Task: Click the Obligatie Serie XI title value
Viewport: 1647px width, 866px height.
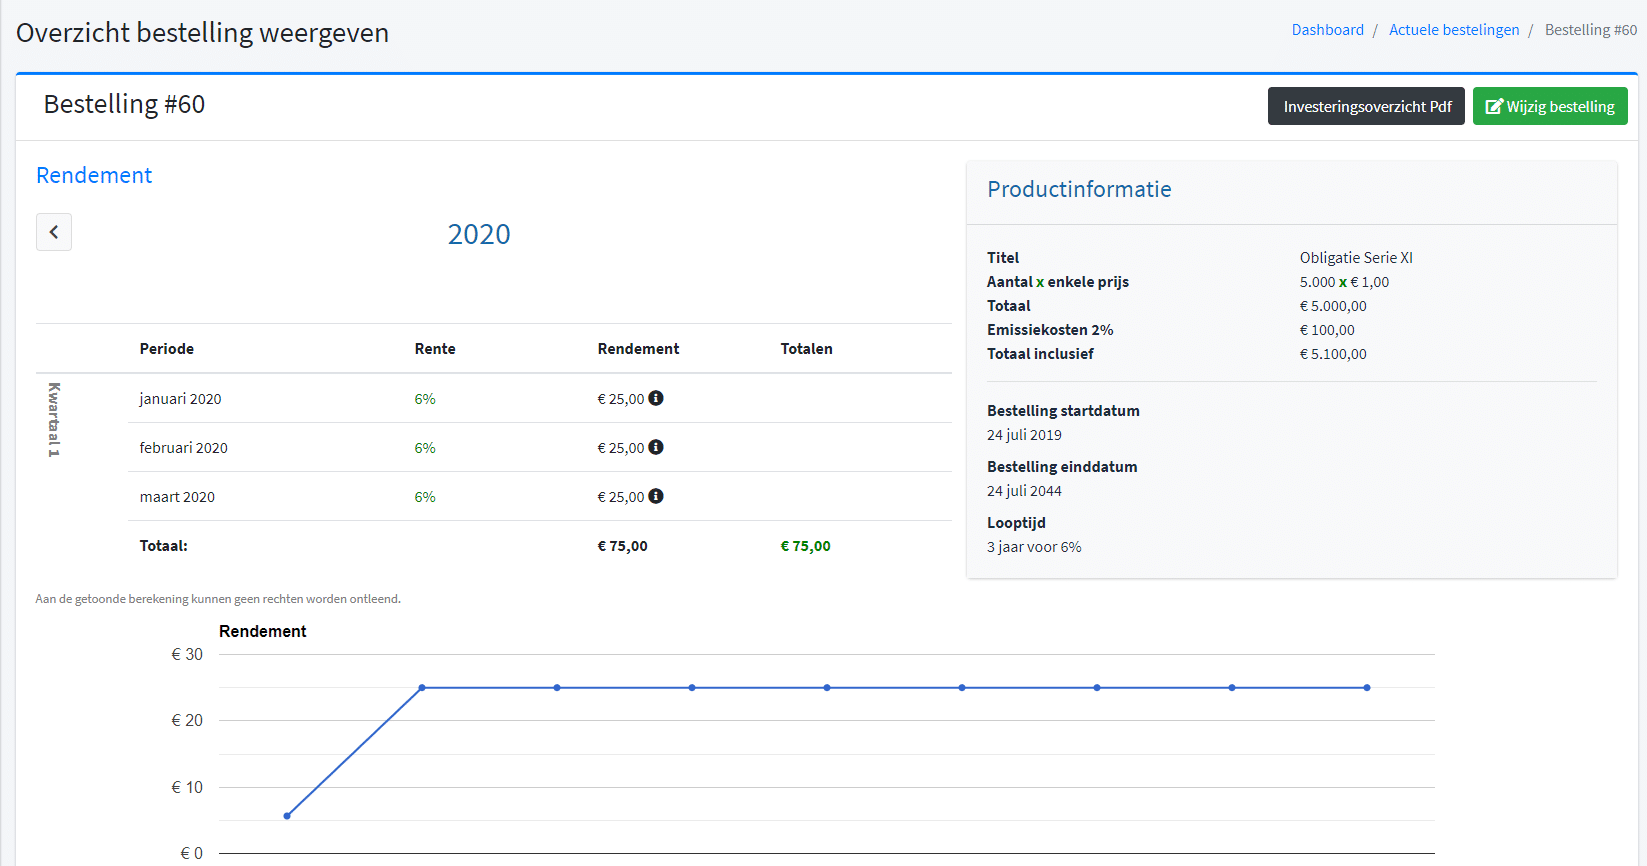Action: (x=1356, y=258)
